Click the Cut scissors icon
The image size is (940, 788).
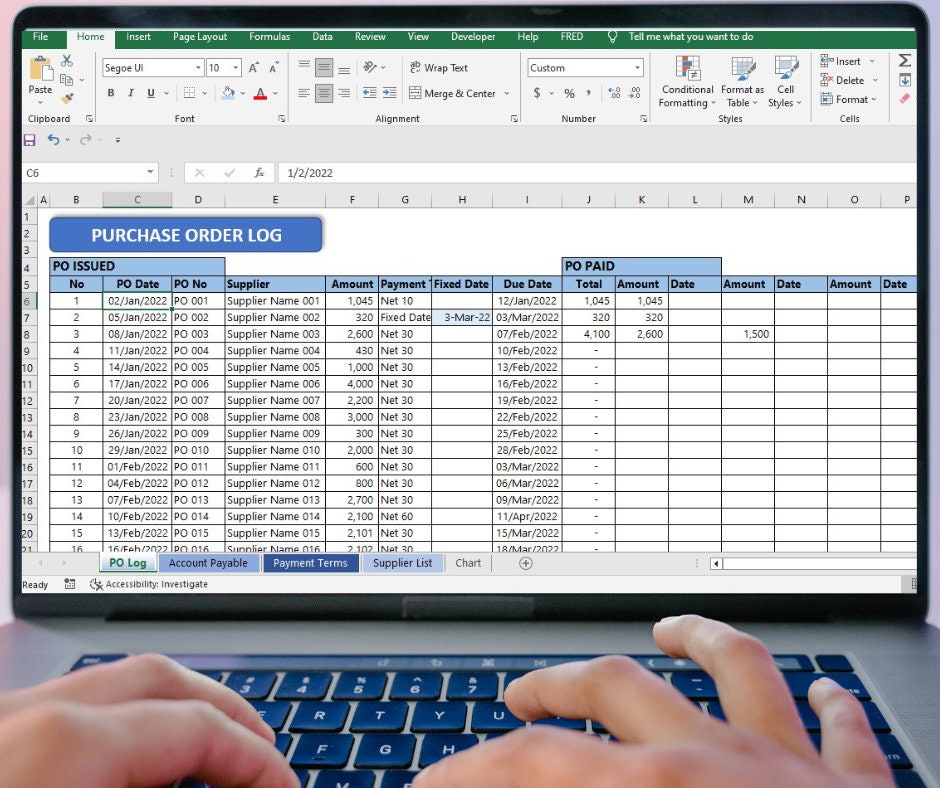tap(67, 61)
